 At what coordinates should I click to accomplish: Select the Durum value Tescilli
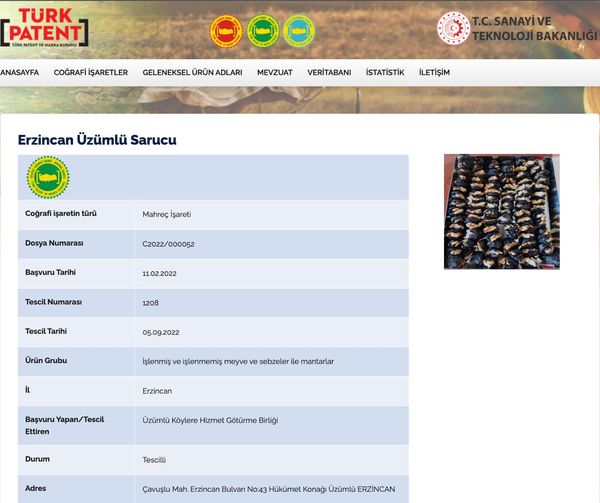tap(154, 460)
